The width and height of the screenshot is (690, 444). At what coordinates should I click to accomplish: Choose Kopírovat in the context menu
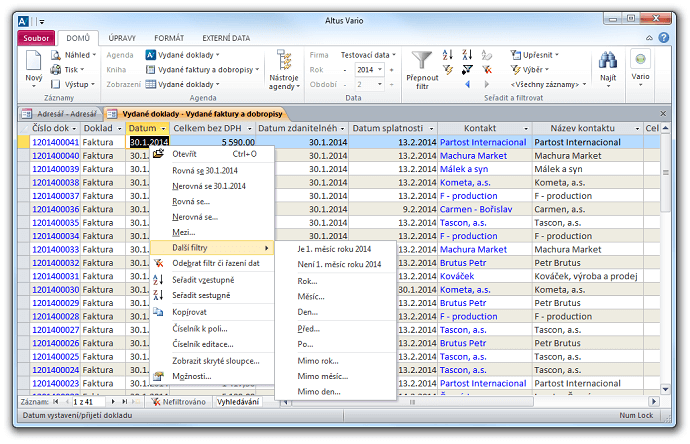212,312
